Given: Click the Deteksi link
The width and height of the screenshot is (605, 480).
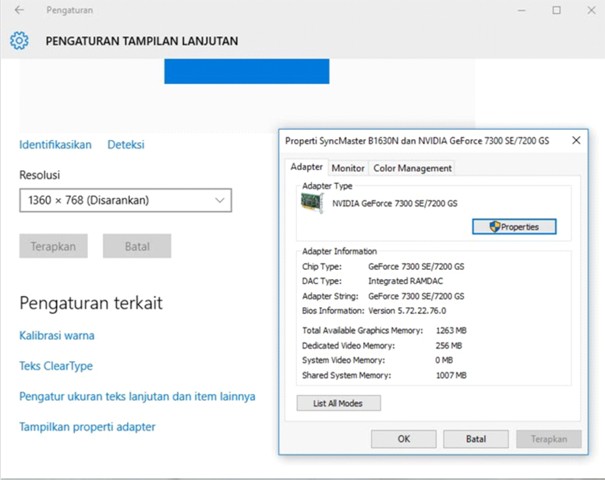Looking at the screenshot, I should [126, 145].
